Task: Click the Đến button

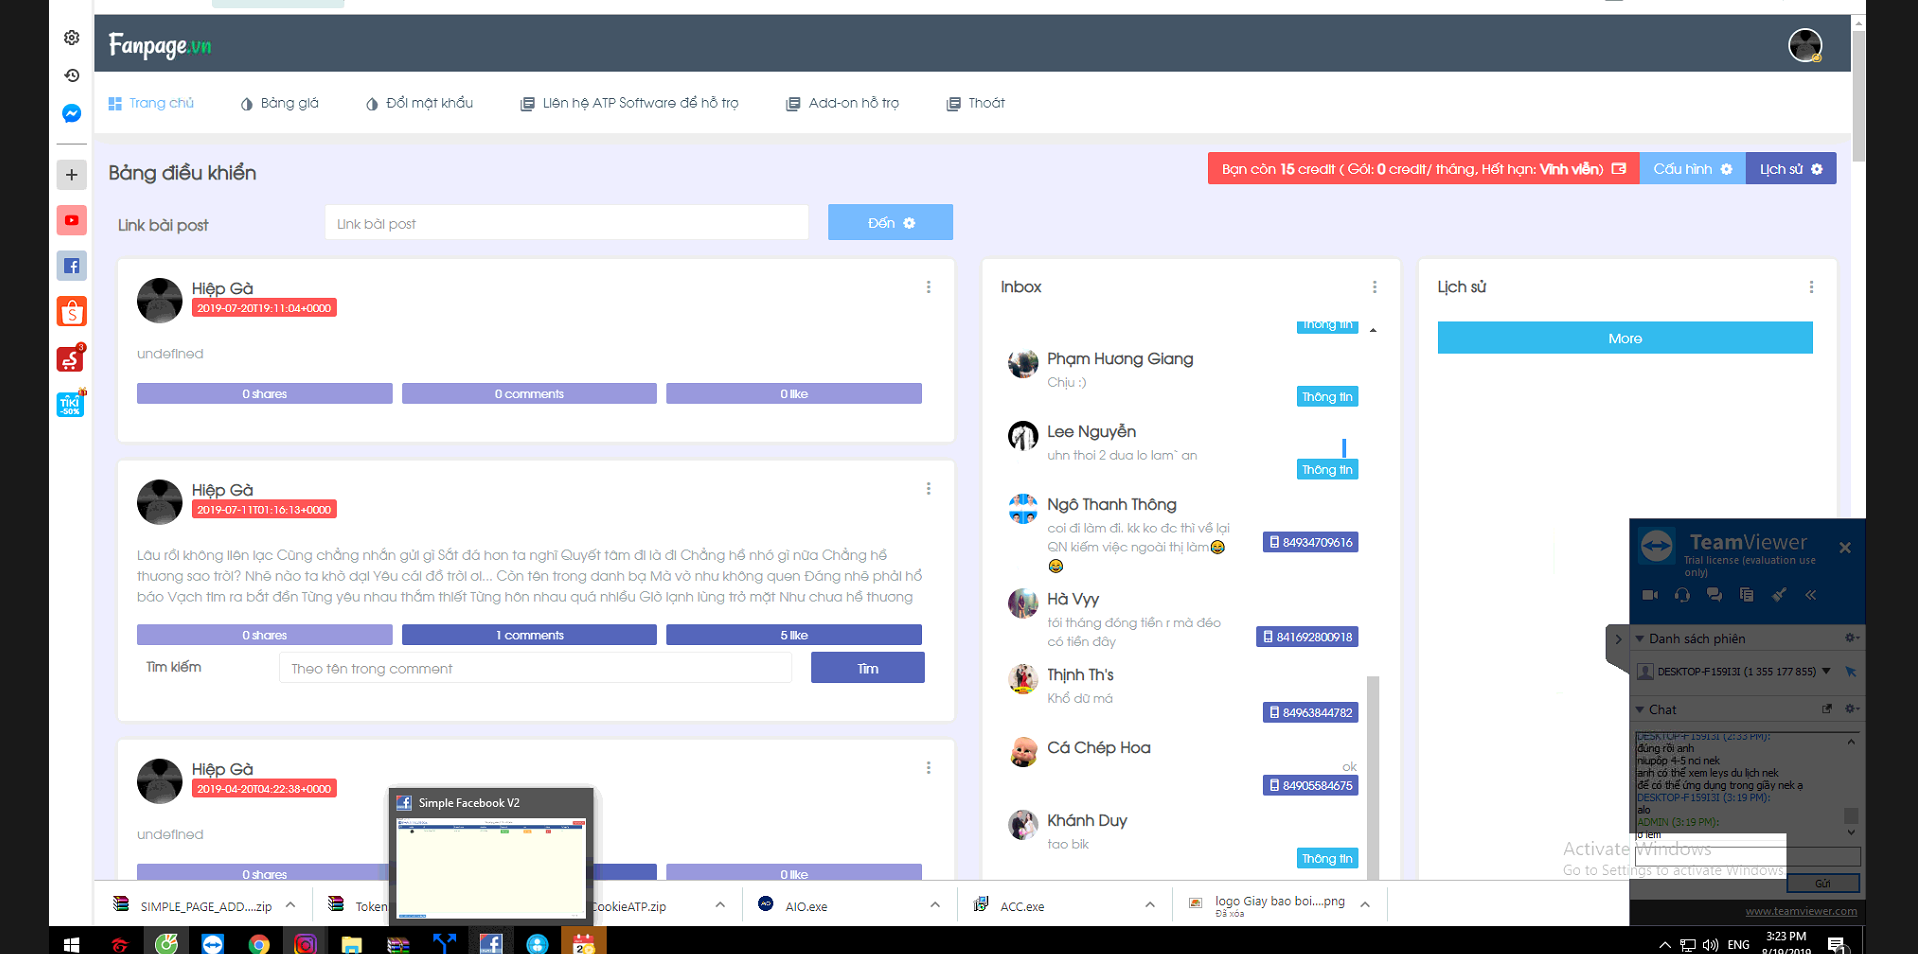Action: [x=890, y=222]
